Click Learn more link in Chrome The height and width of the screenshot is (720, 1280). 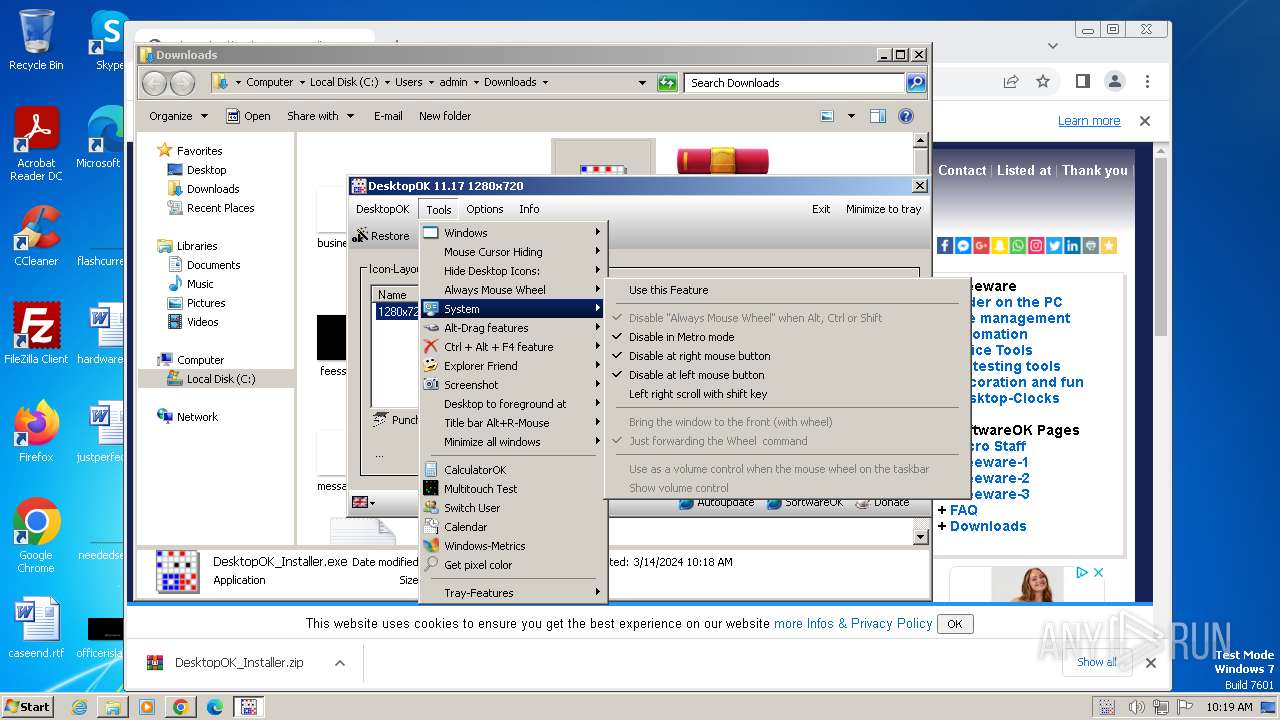coord(1089,121)
